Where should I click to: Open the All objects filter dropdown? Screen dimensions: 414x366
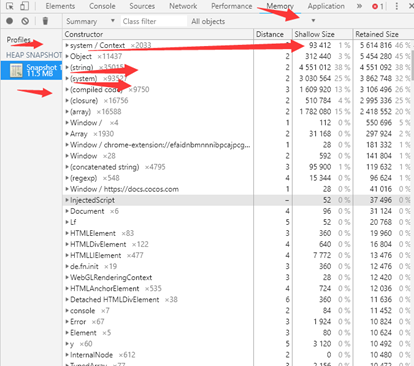(x=253, y=21)
